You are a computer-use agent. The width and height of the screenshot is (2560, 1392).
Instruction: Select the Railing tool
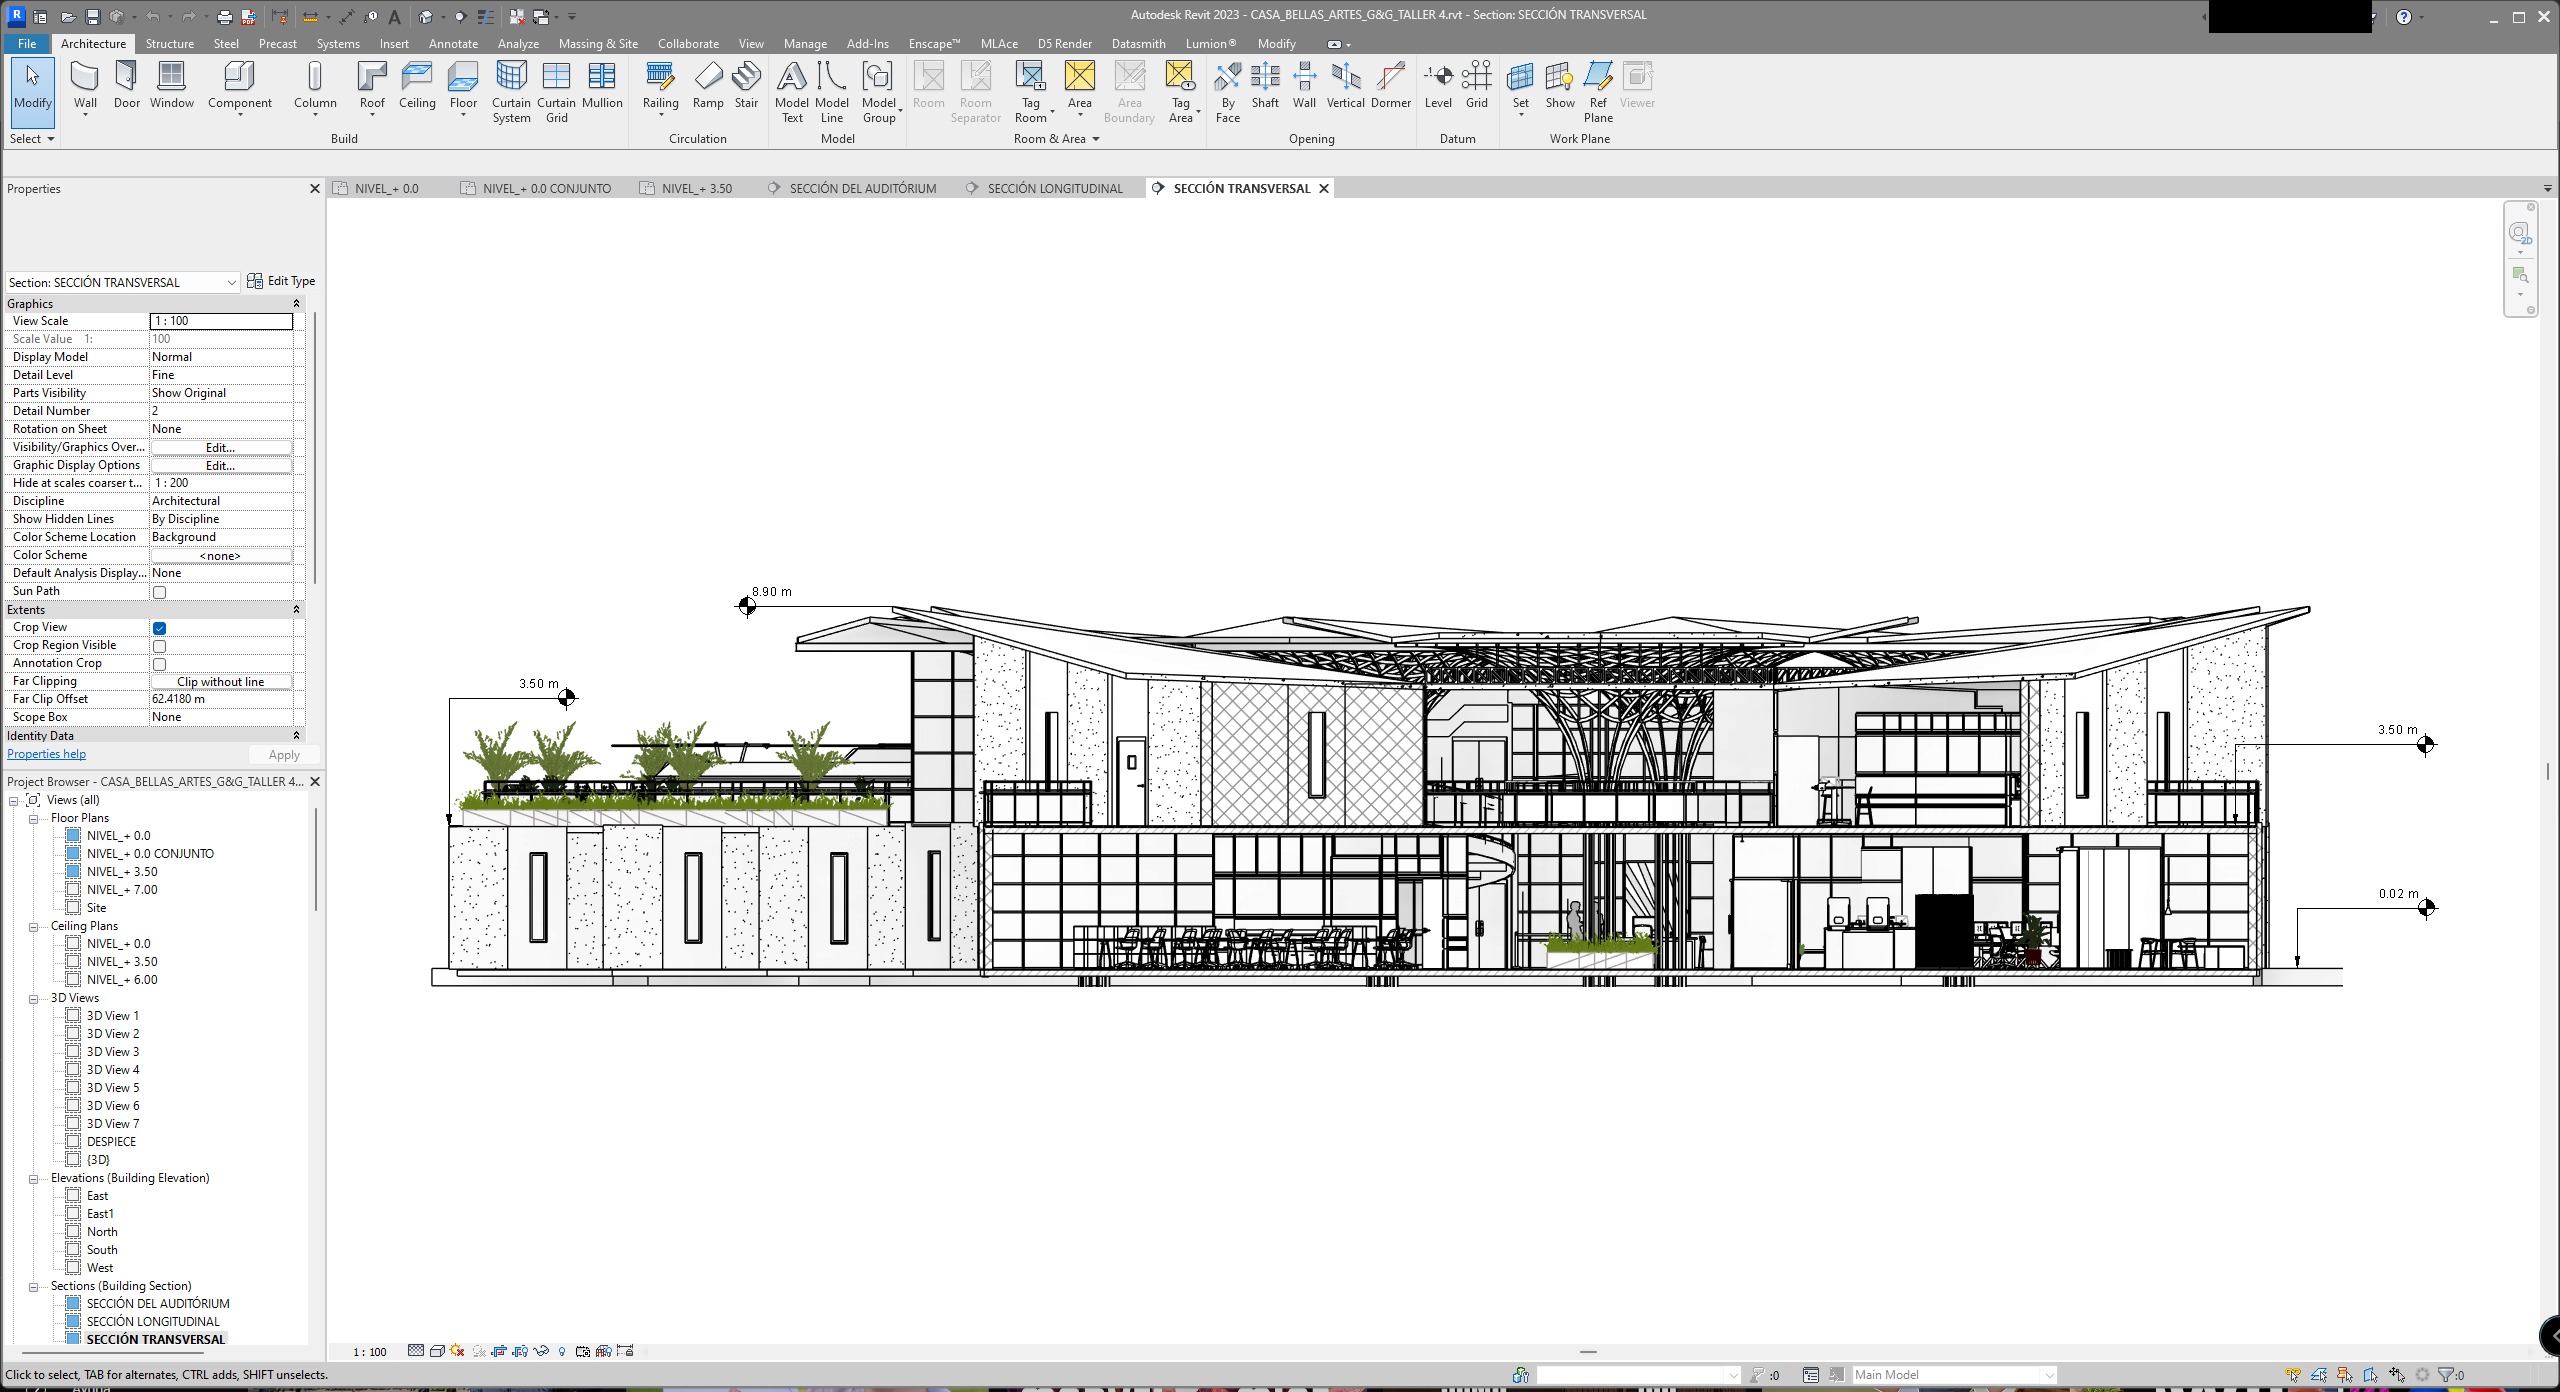click(660, 86)
